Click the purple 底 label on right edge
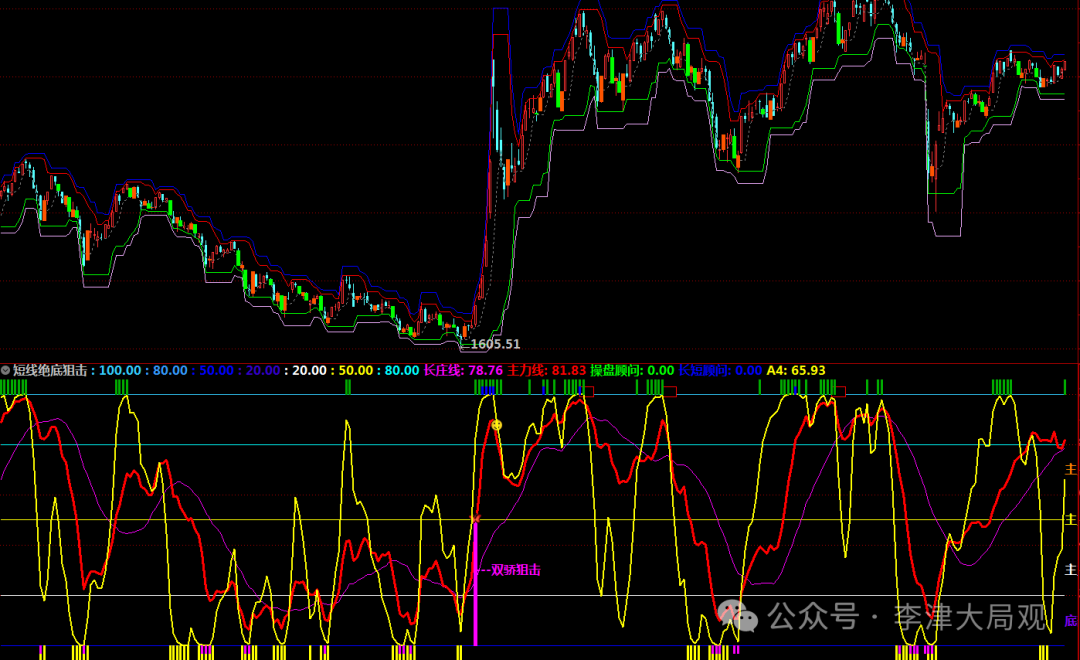The width and height of the screenshot is (1080, 660). [x=1071, y=620]
